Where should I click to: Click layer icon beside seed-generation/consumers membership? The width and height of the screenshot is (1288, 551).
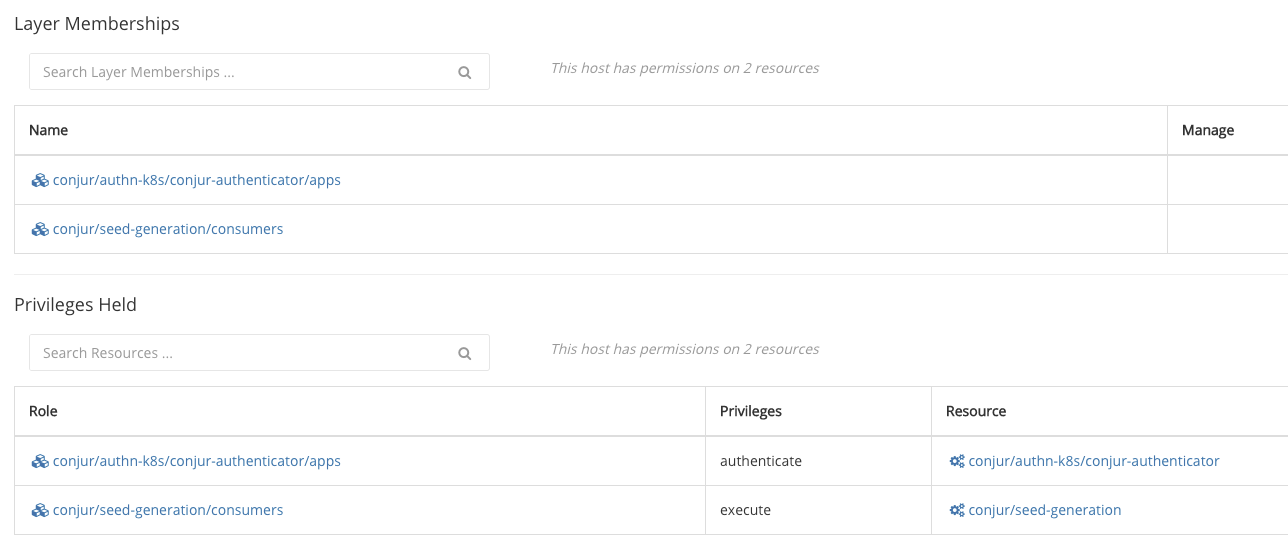40,229
